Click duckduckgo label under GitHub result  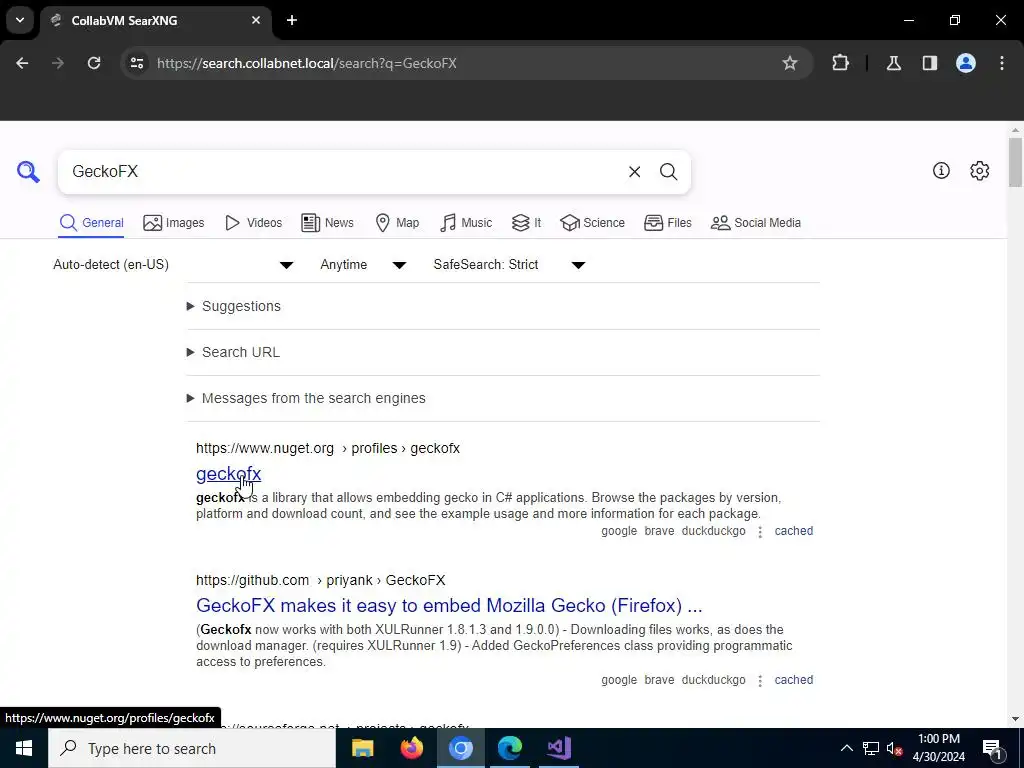[713, 680]
